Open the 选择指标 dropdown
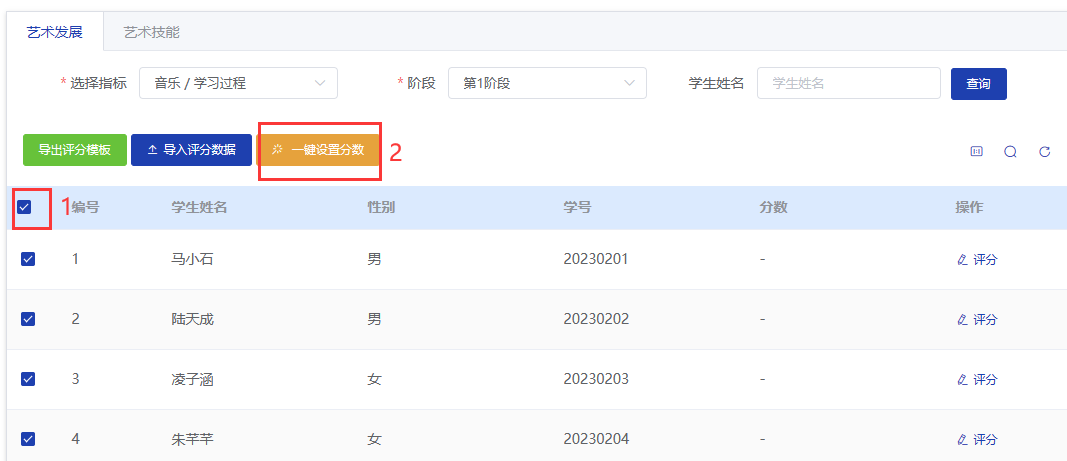The width and height of the screenshot is (1067, 461). pos(238,83)
